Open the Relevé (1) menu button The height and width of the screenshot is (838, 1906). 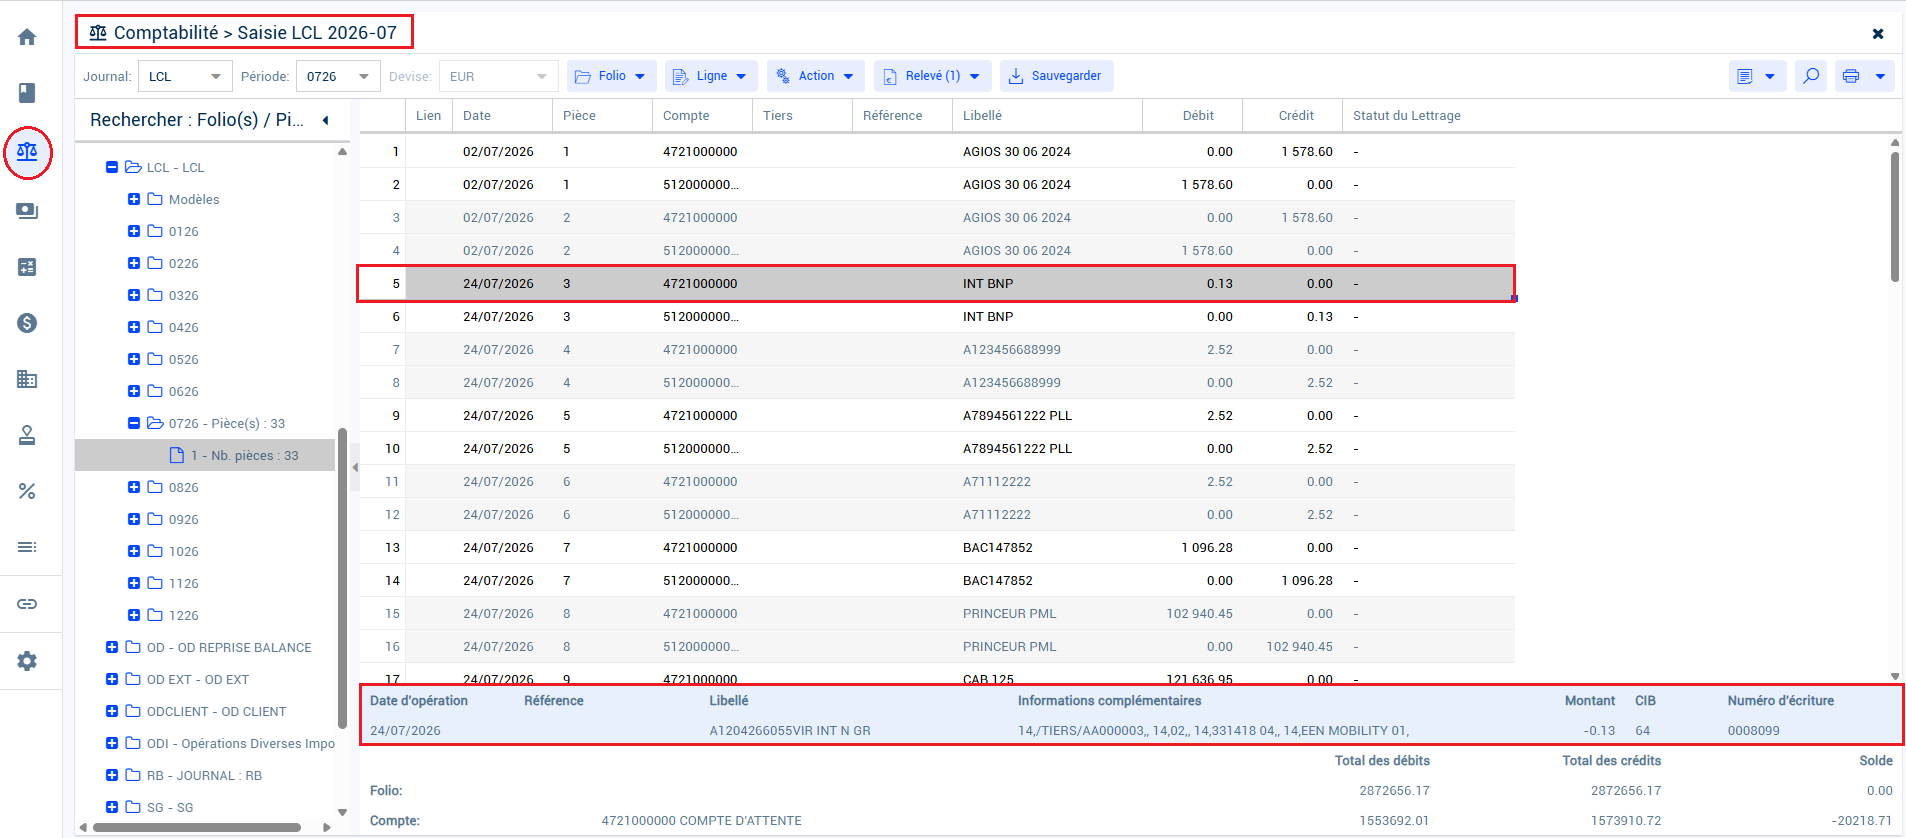click(x=932, y=76)
